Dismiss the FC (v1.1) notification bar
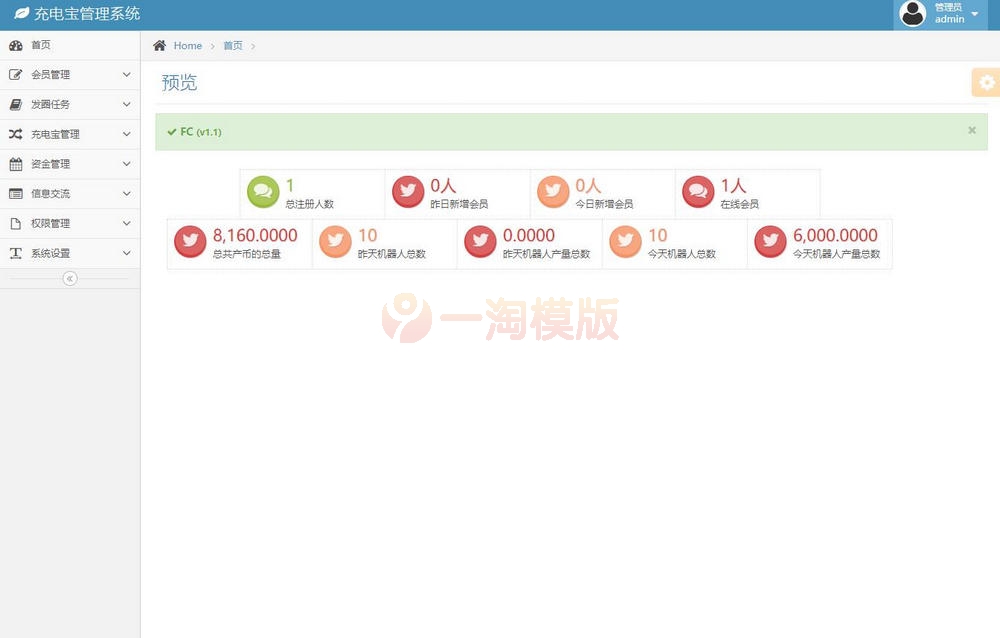Viewport: 1000px width, 638px height. coord(971,130)
